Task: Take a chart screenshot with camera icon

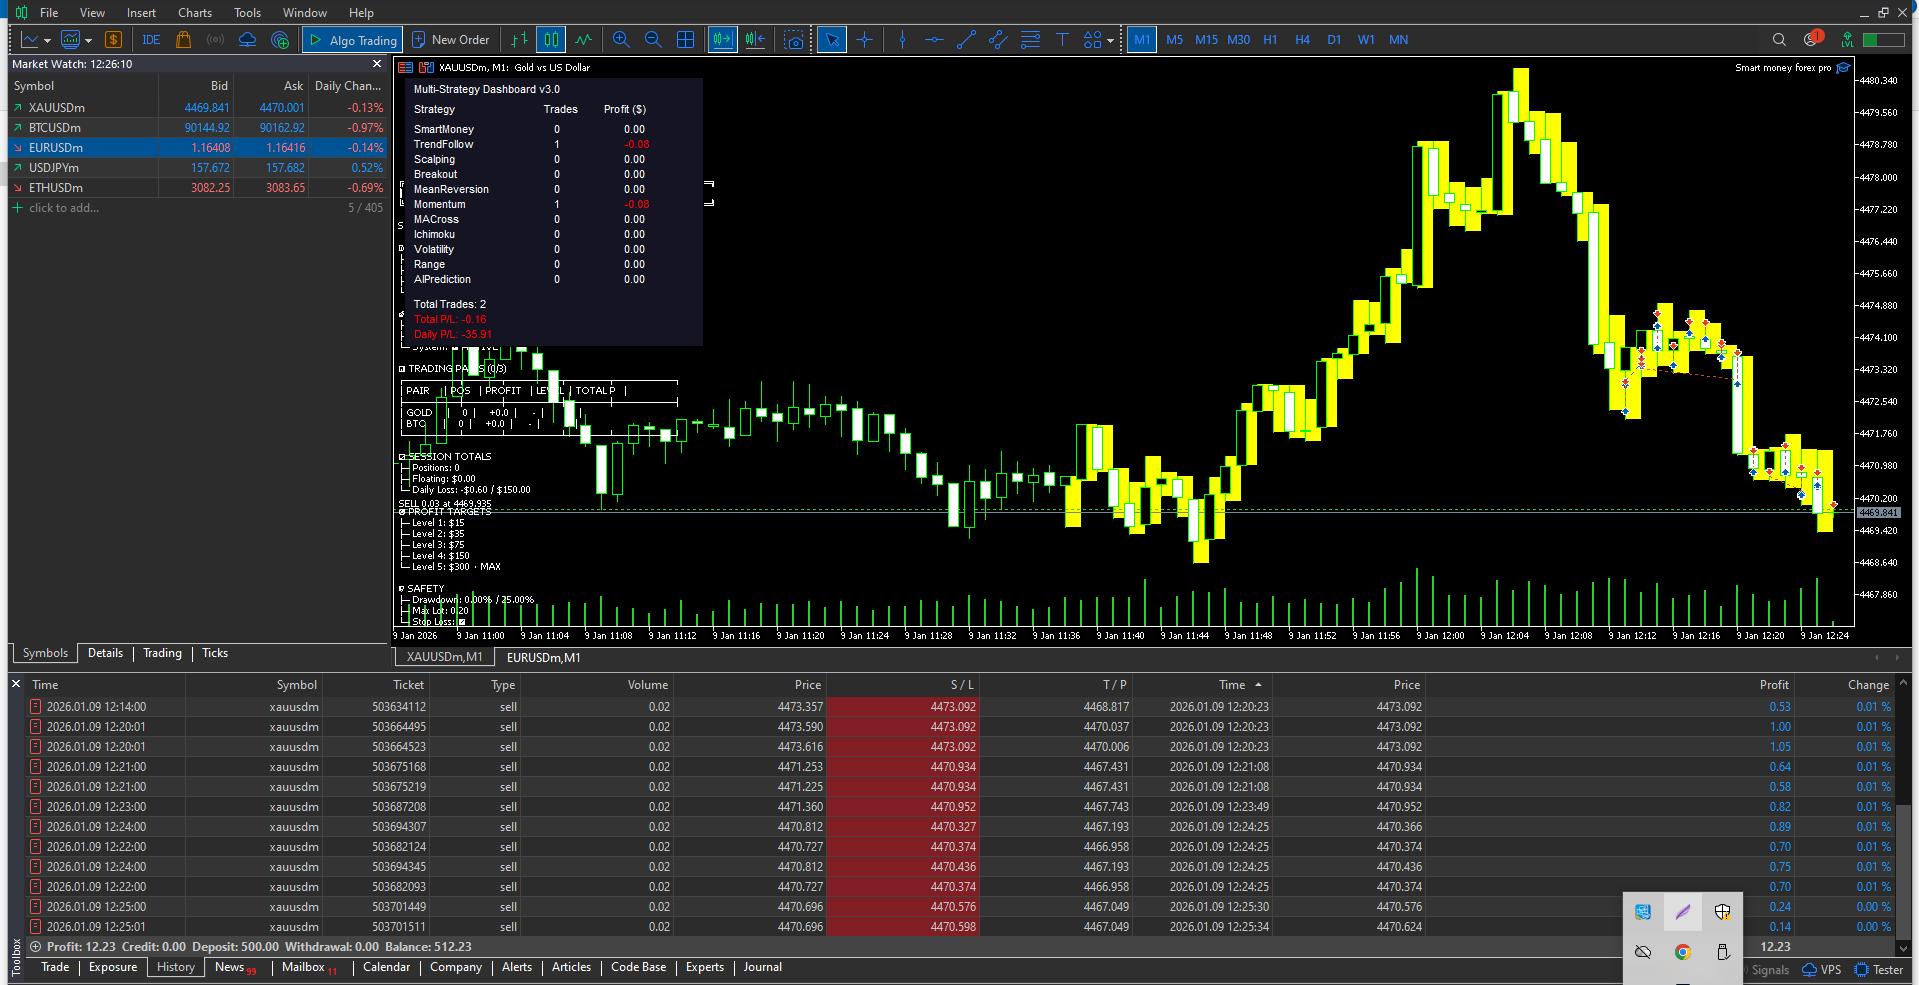Action: pos(793,40)
